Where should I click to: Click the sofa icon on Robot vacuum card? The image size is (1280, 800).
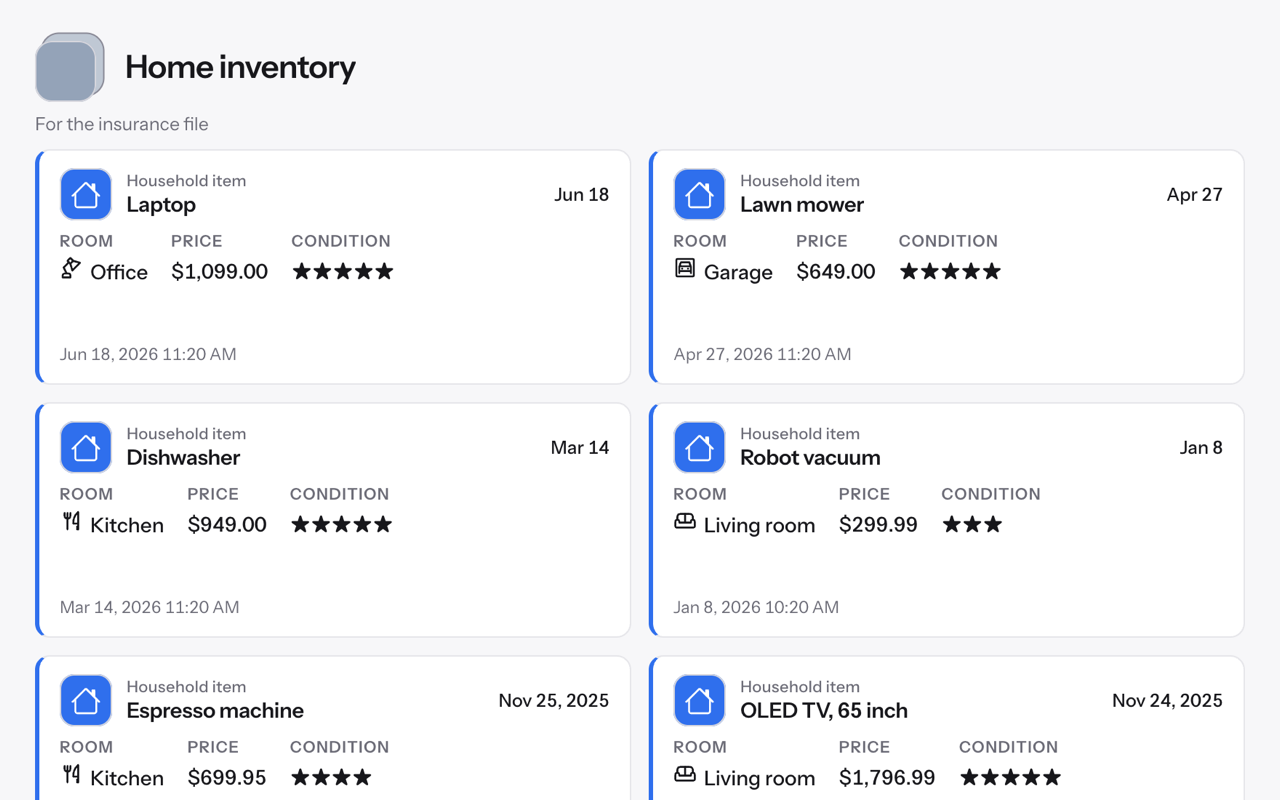[x=685, y=522]
